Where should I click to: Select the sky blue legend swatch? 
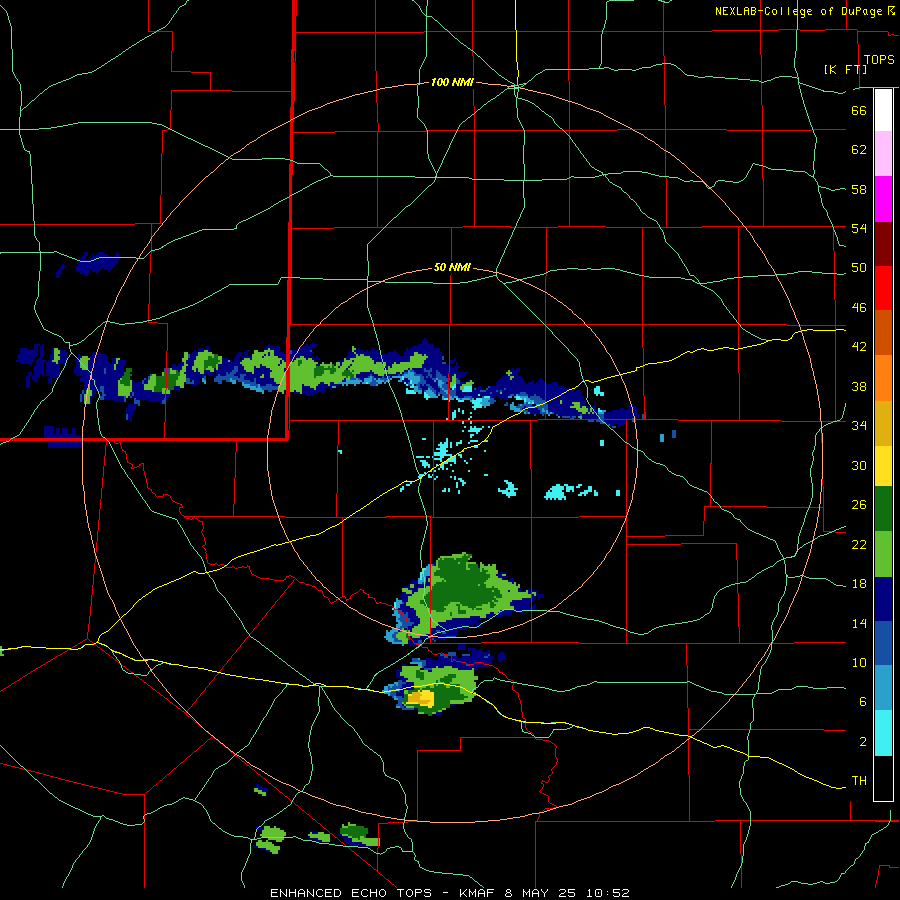(883, 688)
